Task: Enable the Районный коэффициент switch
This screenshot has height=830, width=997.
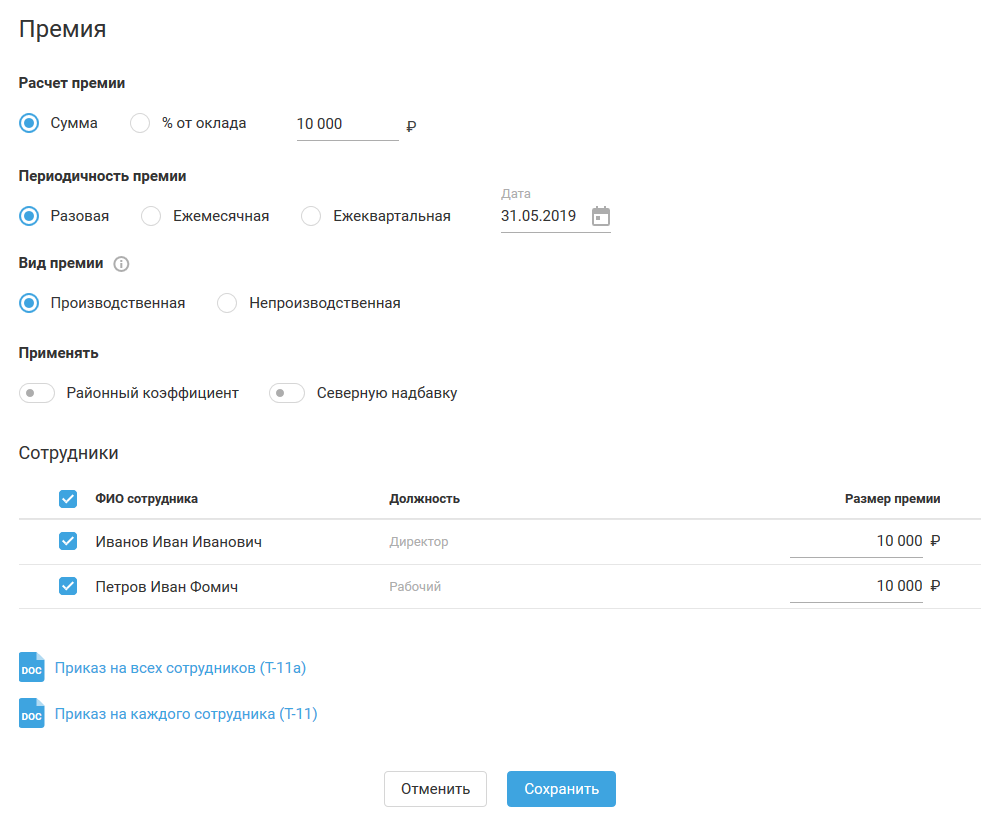Action: pos(37,393)
